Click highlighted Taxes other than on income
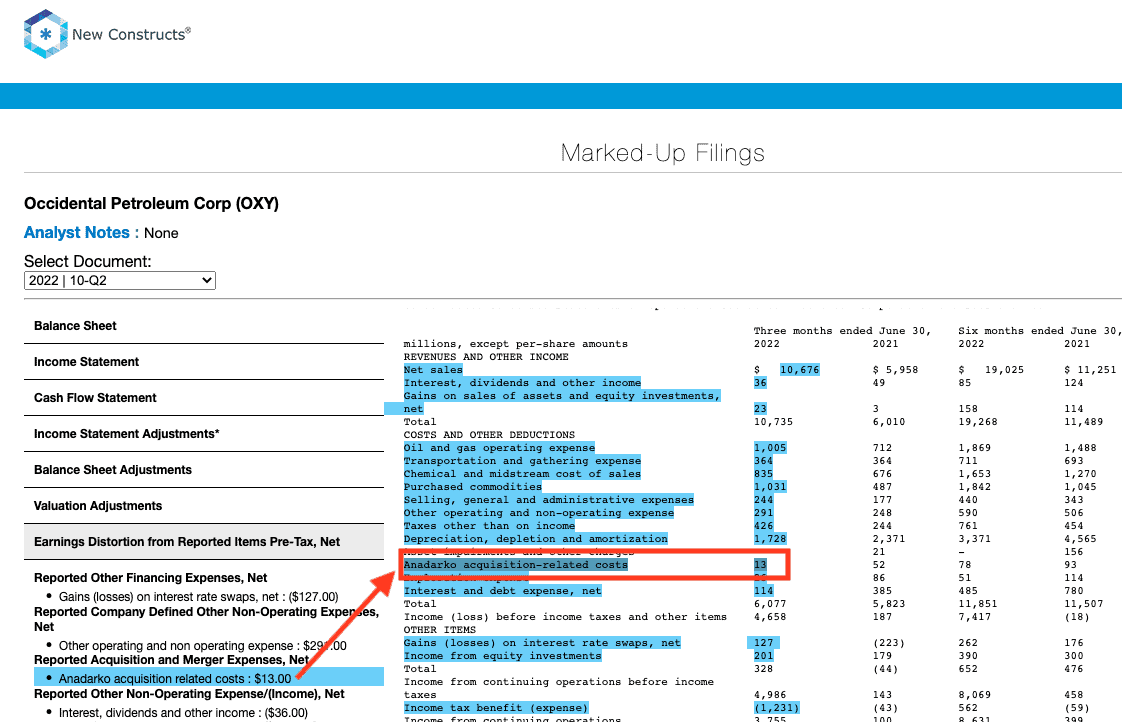 [x=489, y=526]
